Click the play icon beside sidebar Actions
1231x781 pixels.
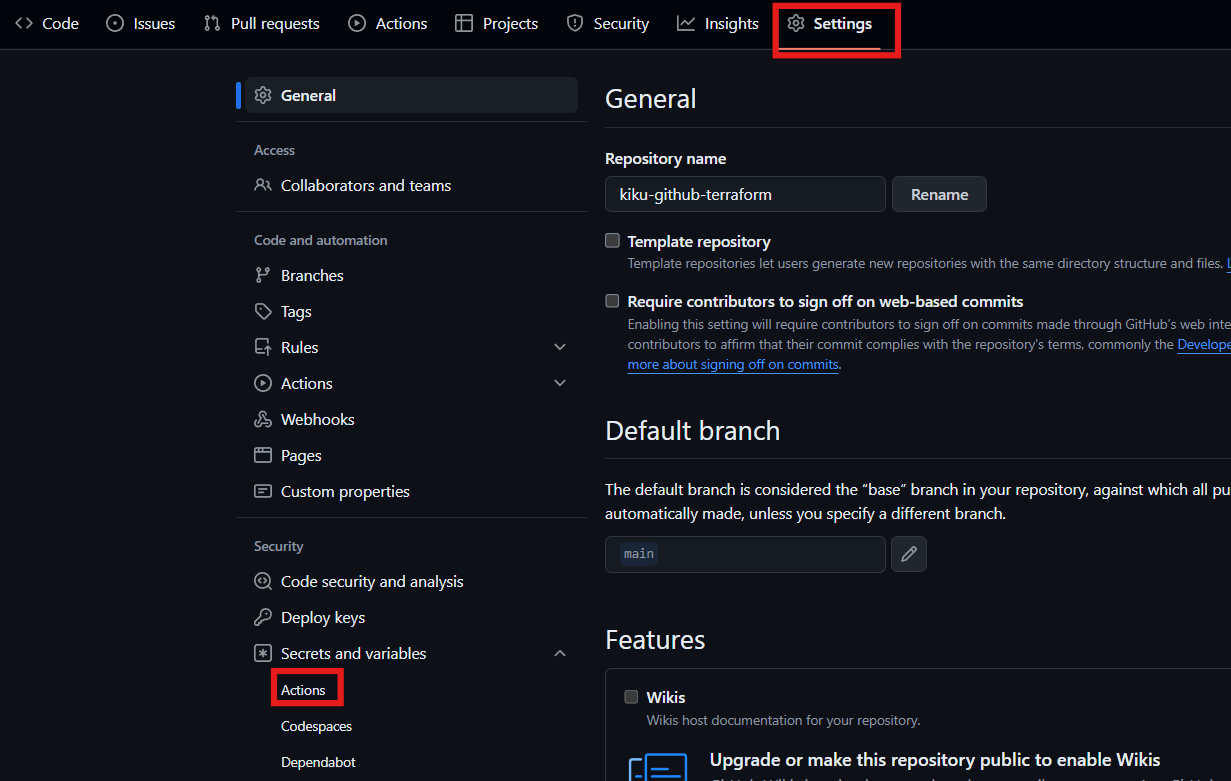point(263,383)
